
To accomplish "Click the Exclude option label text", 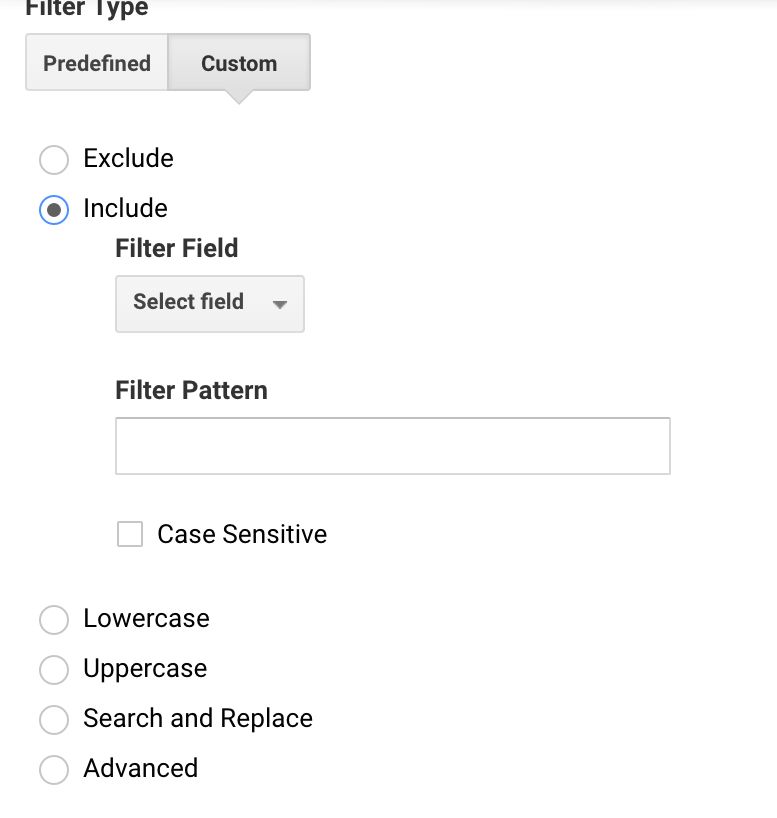I will [x=128, y=158].
